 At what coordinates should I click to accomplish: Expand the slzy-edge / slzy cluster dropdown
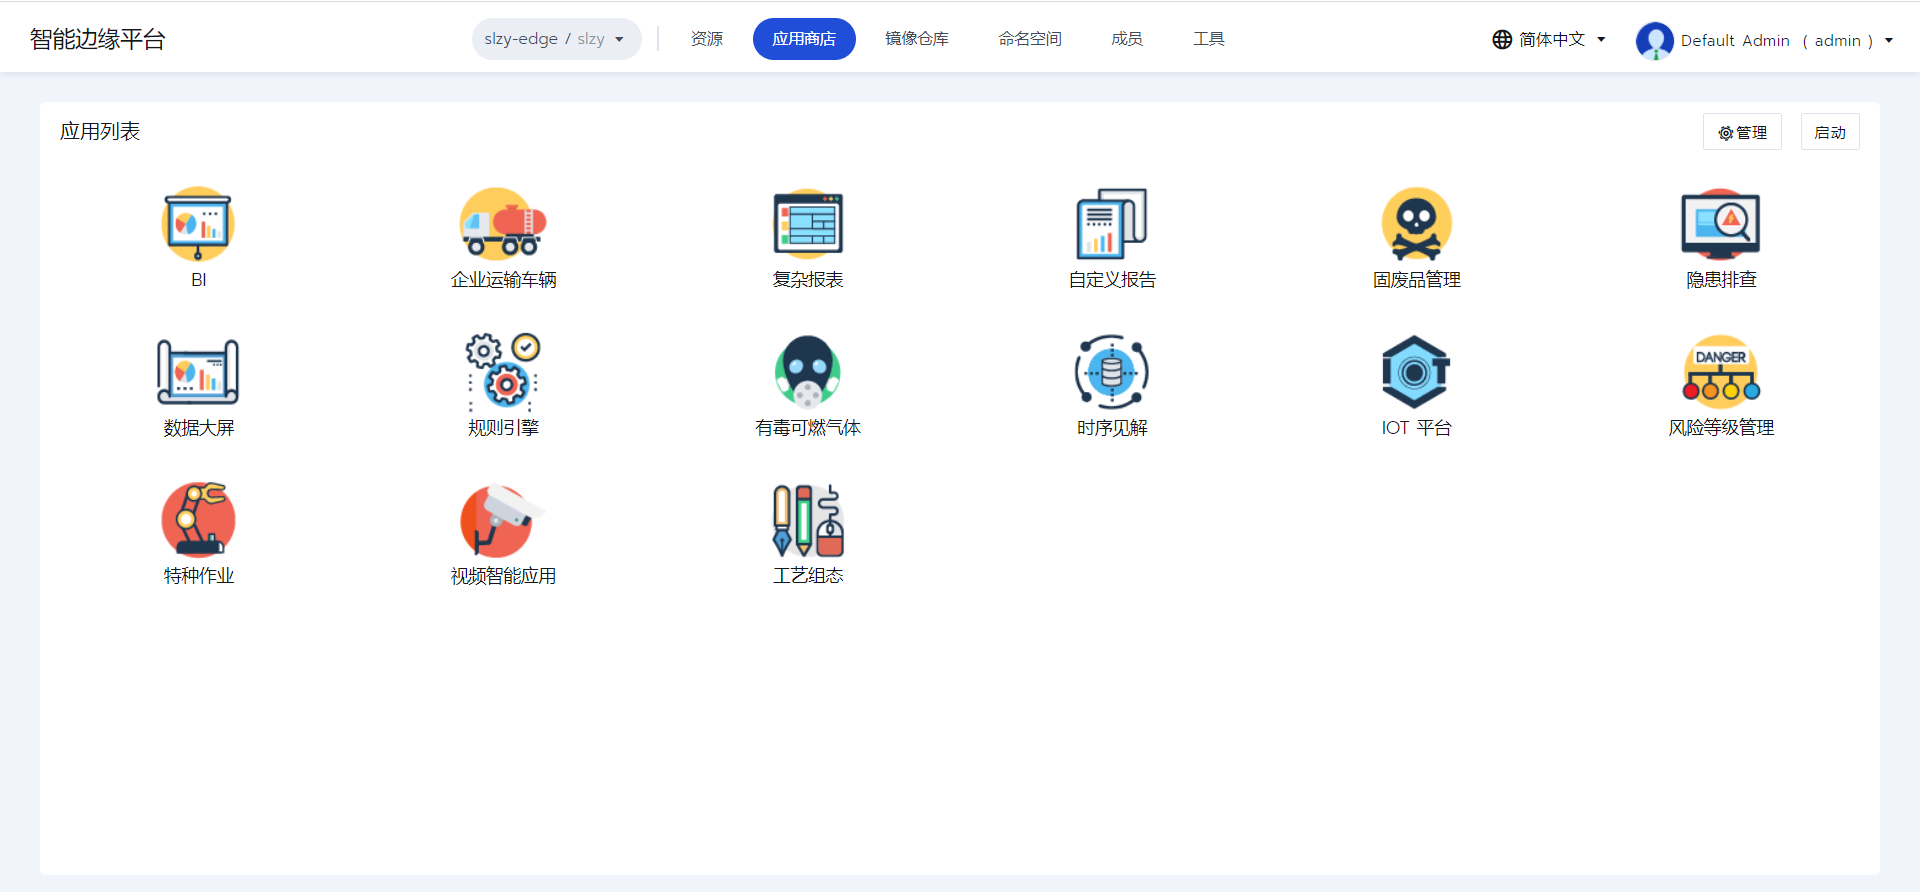tap(556, 39)
